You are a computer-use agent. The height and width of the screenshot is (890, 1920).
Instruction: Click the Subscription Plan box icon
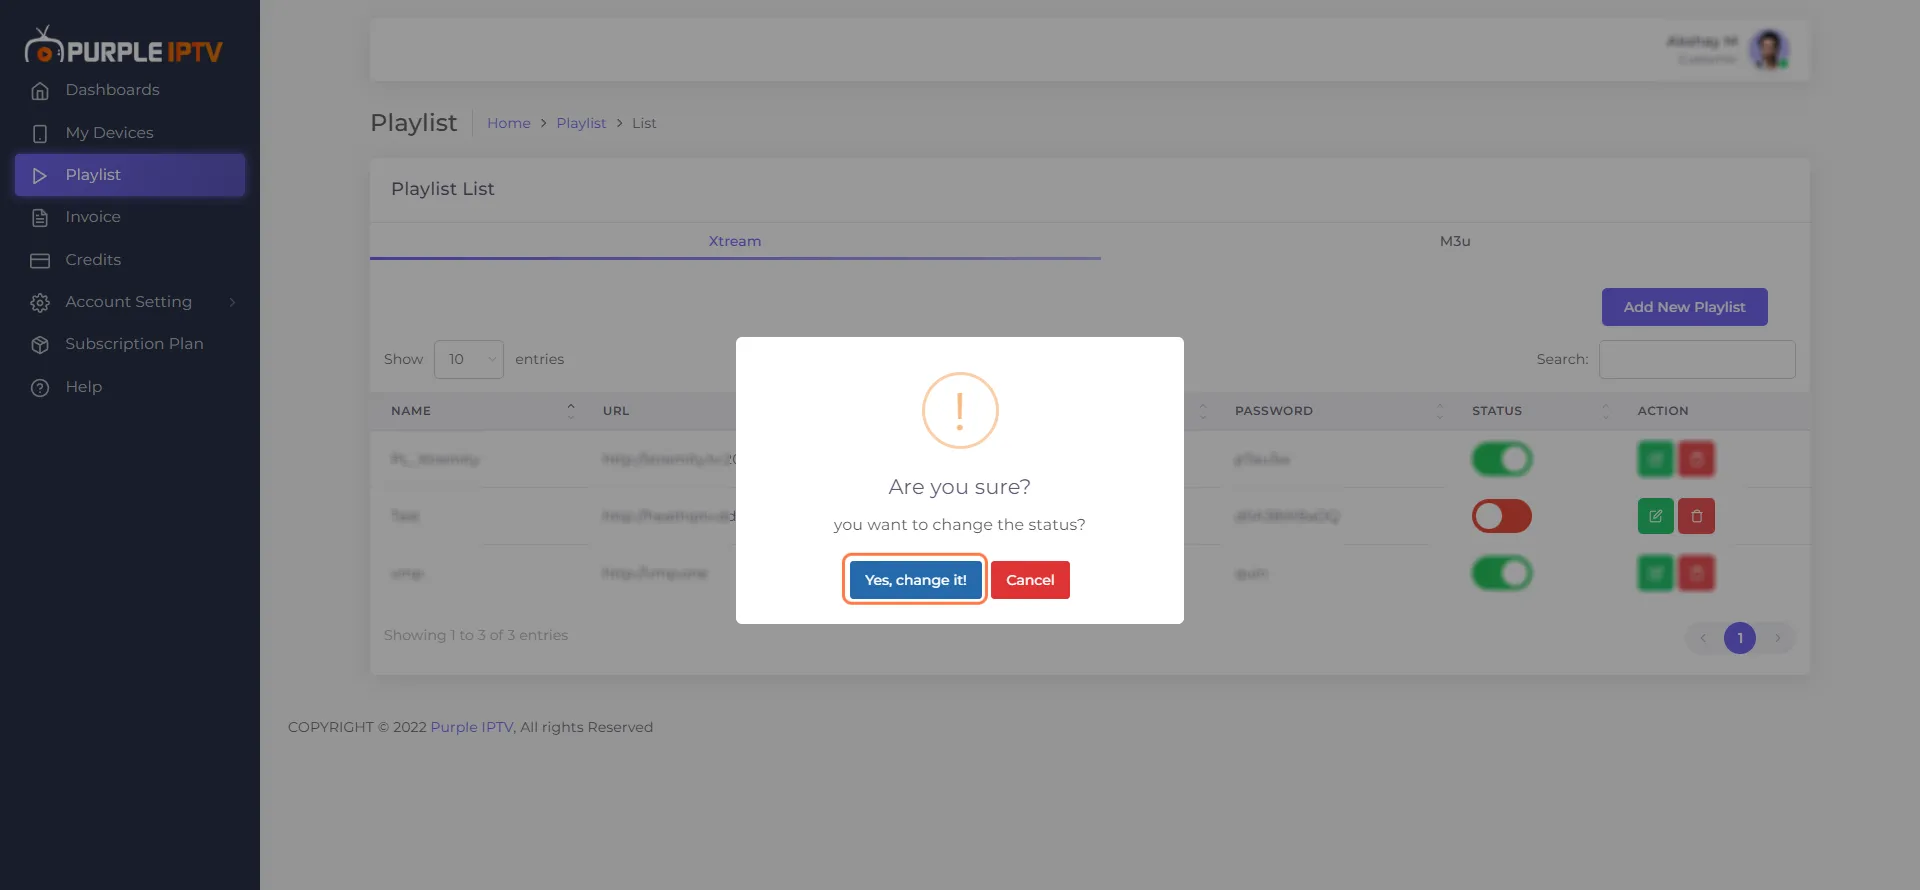(x=40, y=345)
